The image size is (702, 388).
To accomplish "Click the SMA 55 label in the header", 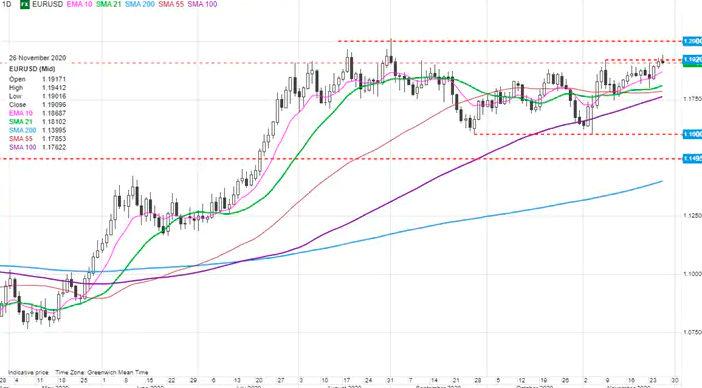I will click(x=171, y=4).
